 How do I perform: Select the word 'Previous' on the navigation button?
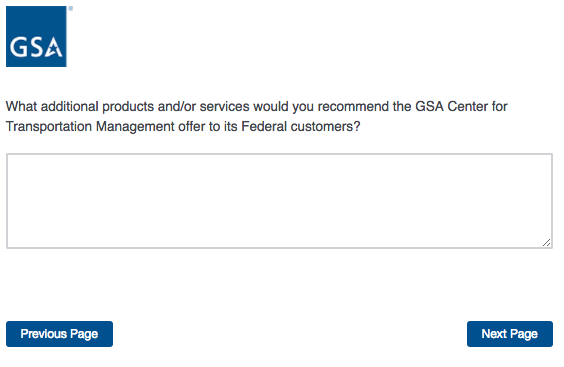coord(44,334)
